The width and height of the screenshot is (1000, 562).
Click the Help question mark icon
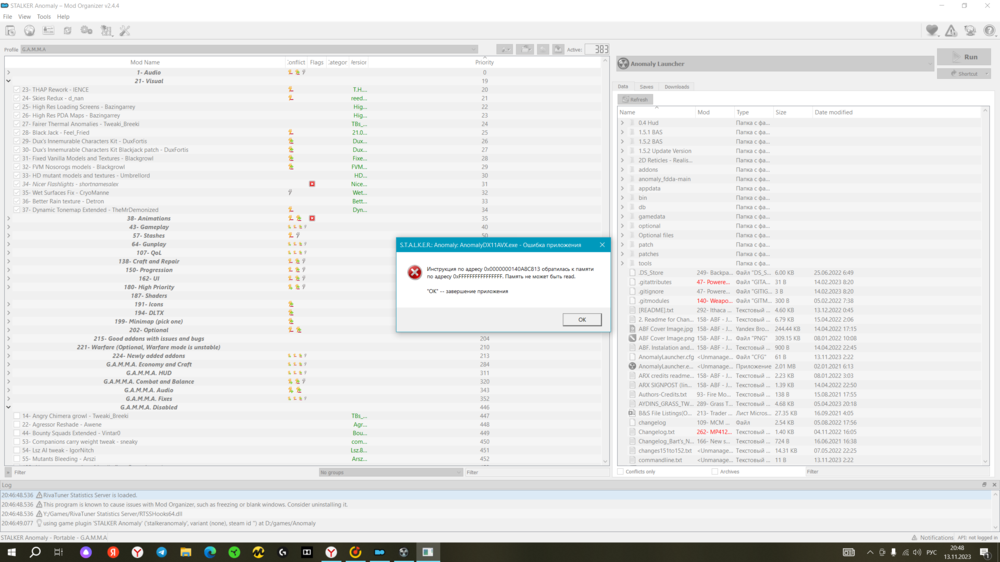coord(989,31)
